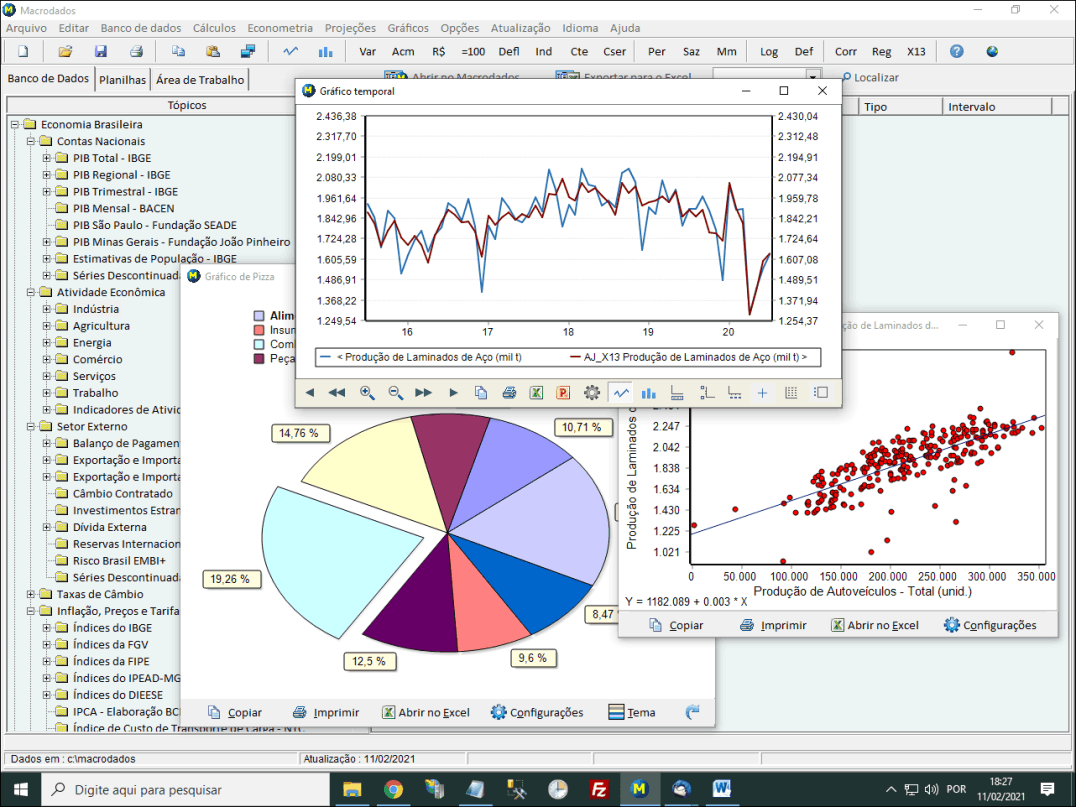Viewport: 1076px width, 807px height.
Task: Open the blue Help question-mark icon
Action: pyautogui.click(x=957, y=51)
